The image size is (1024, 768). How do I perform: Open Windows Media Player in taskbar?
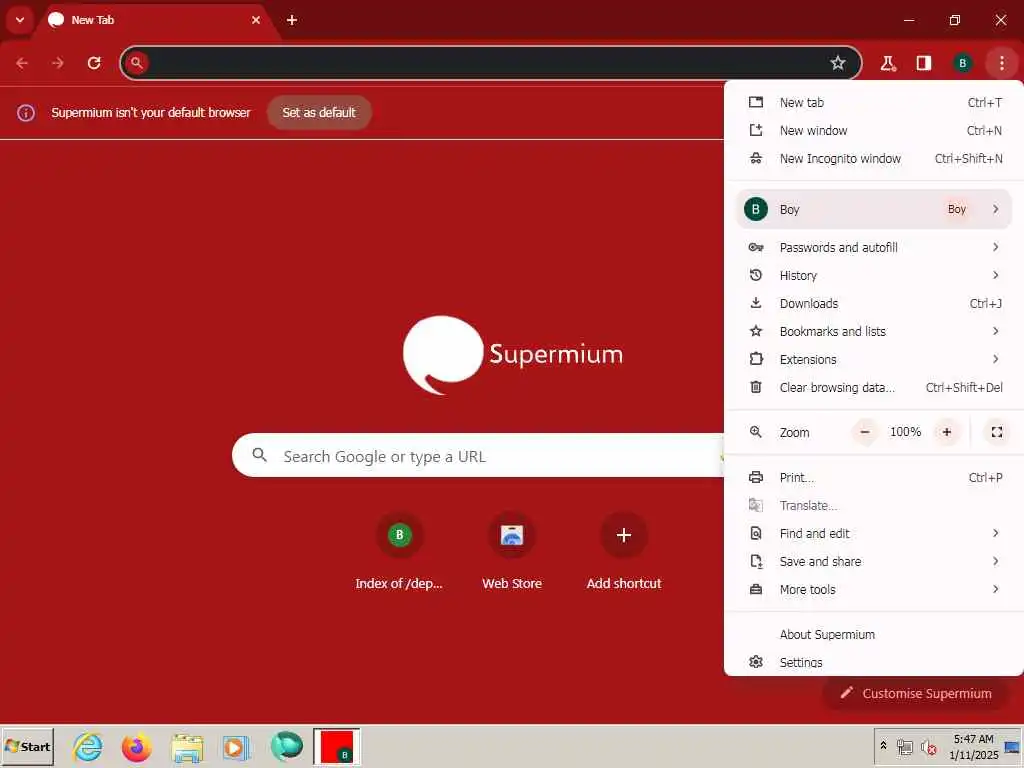[236, 747]
